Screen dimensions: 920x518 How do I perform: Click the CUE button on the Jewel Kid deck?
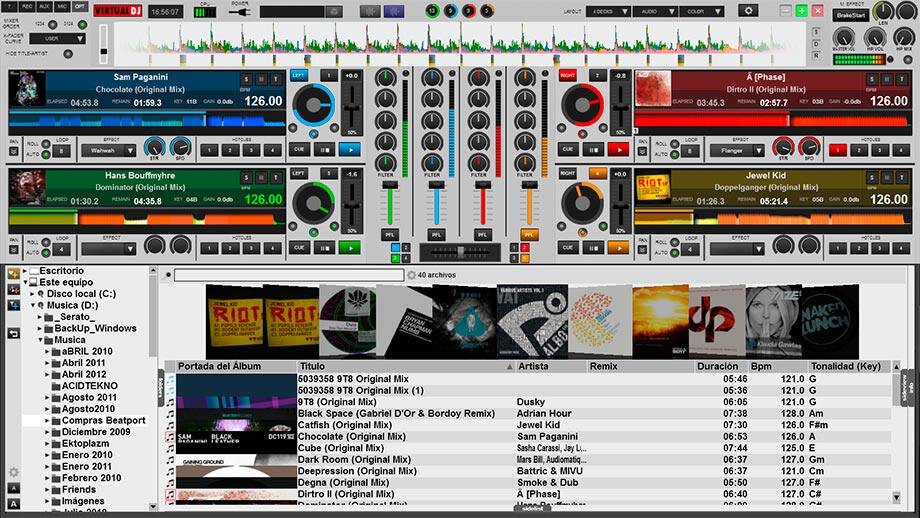pyautogui.click(x=567, y=248)
